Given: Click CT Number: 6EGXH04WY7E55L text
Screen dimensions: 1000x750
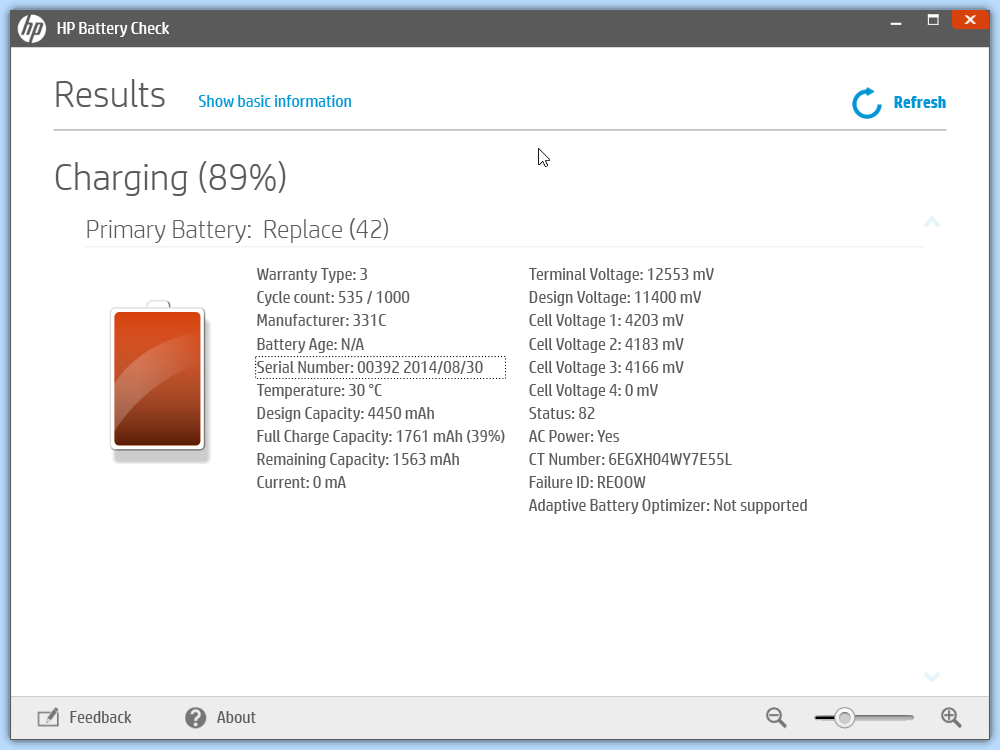Looking at the screenshot, I should coord(630,459).
